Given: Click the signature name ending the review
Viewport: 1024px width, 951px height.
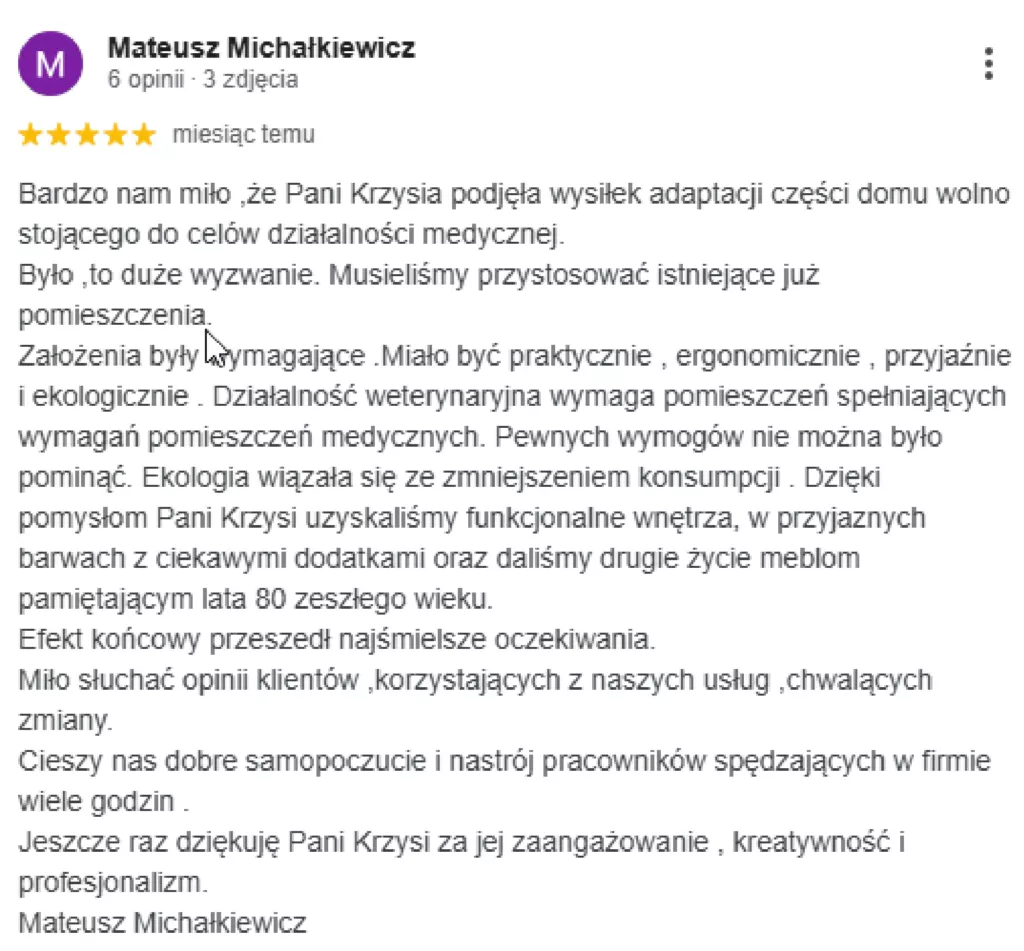Looking at the screenshot, I should 162,923.
